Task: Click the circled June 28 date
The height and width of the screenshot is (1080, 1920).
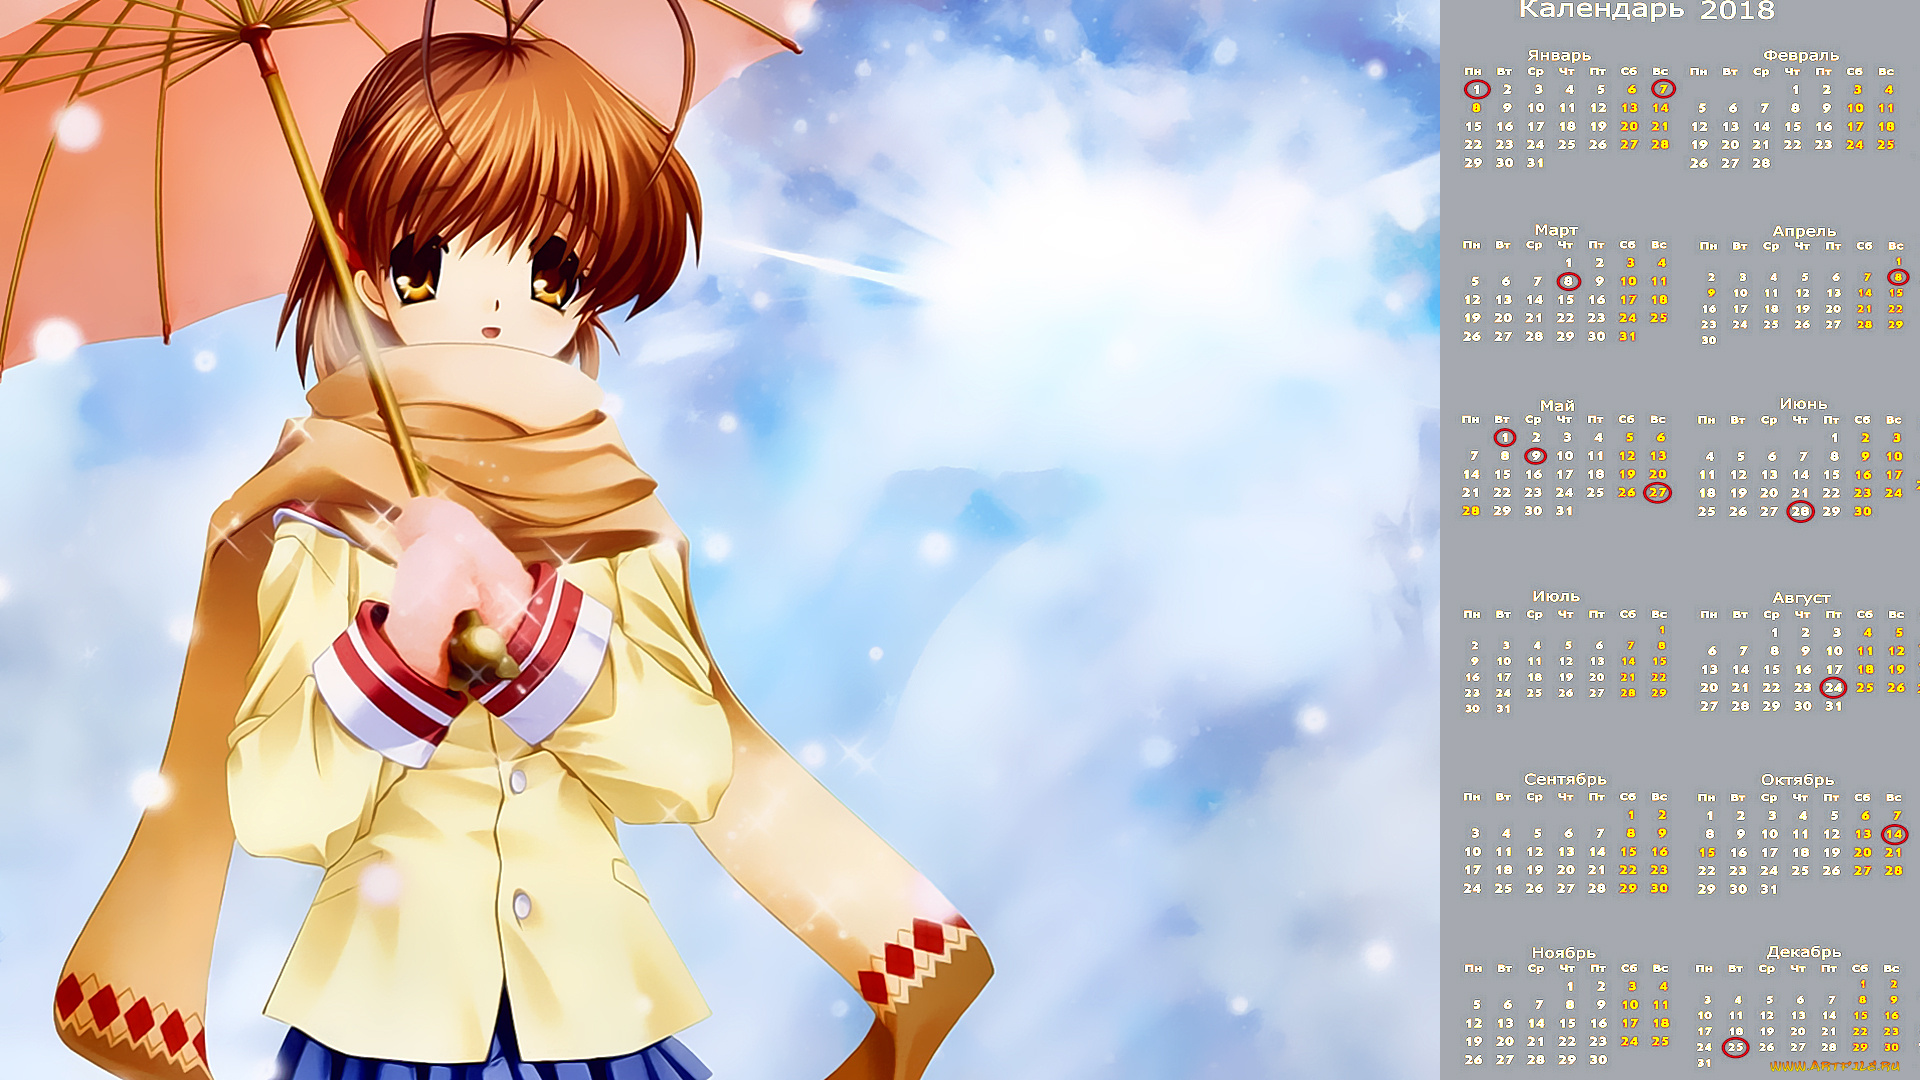Action: coord(1800,511)
